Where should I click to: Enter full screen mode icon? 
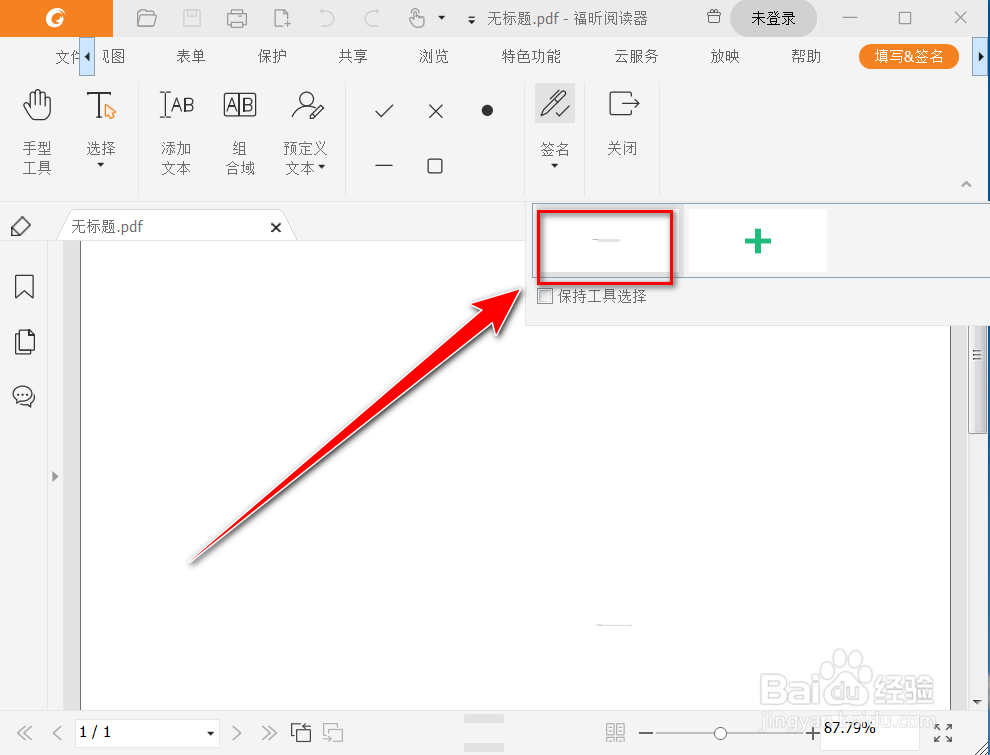pyautogui.click(x=943, y=733)
